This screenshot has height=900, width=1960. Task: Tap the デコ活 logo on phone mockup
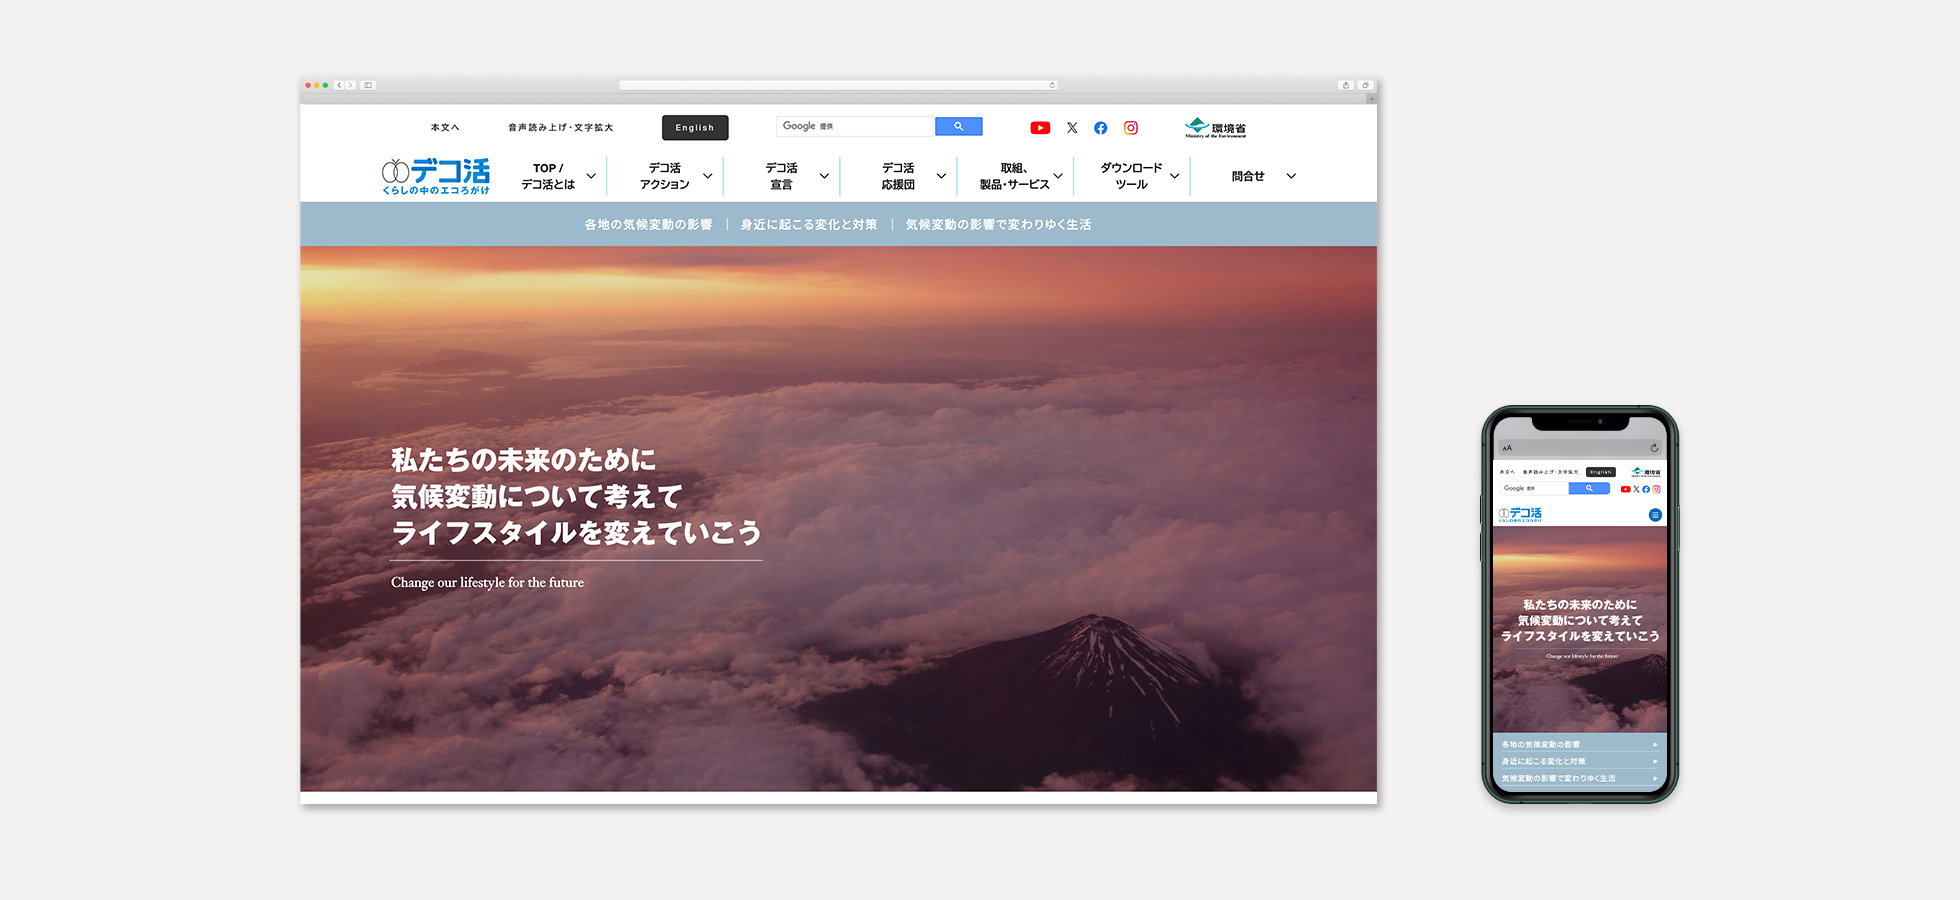[1520, 514]
